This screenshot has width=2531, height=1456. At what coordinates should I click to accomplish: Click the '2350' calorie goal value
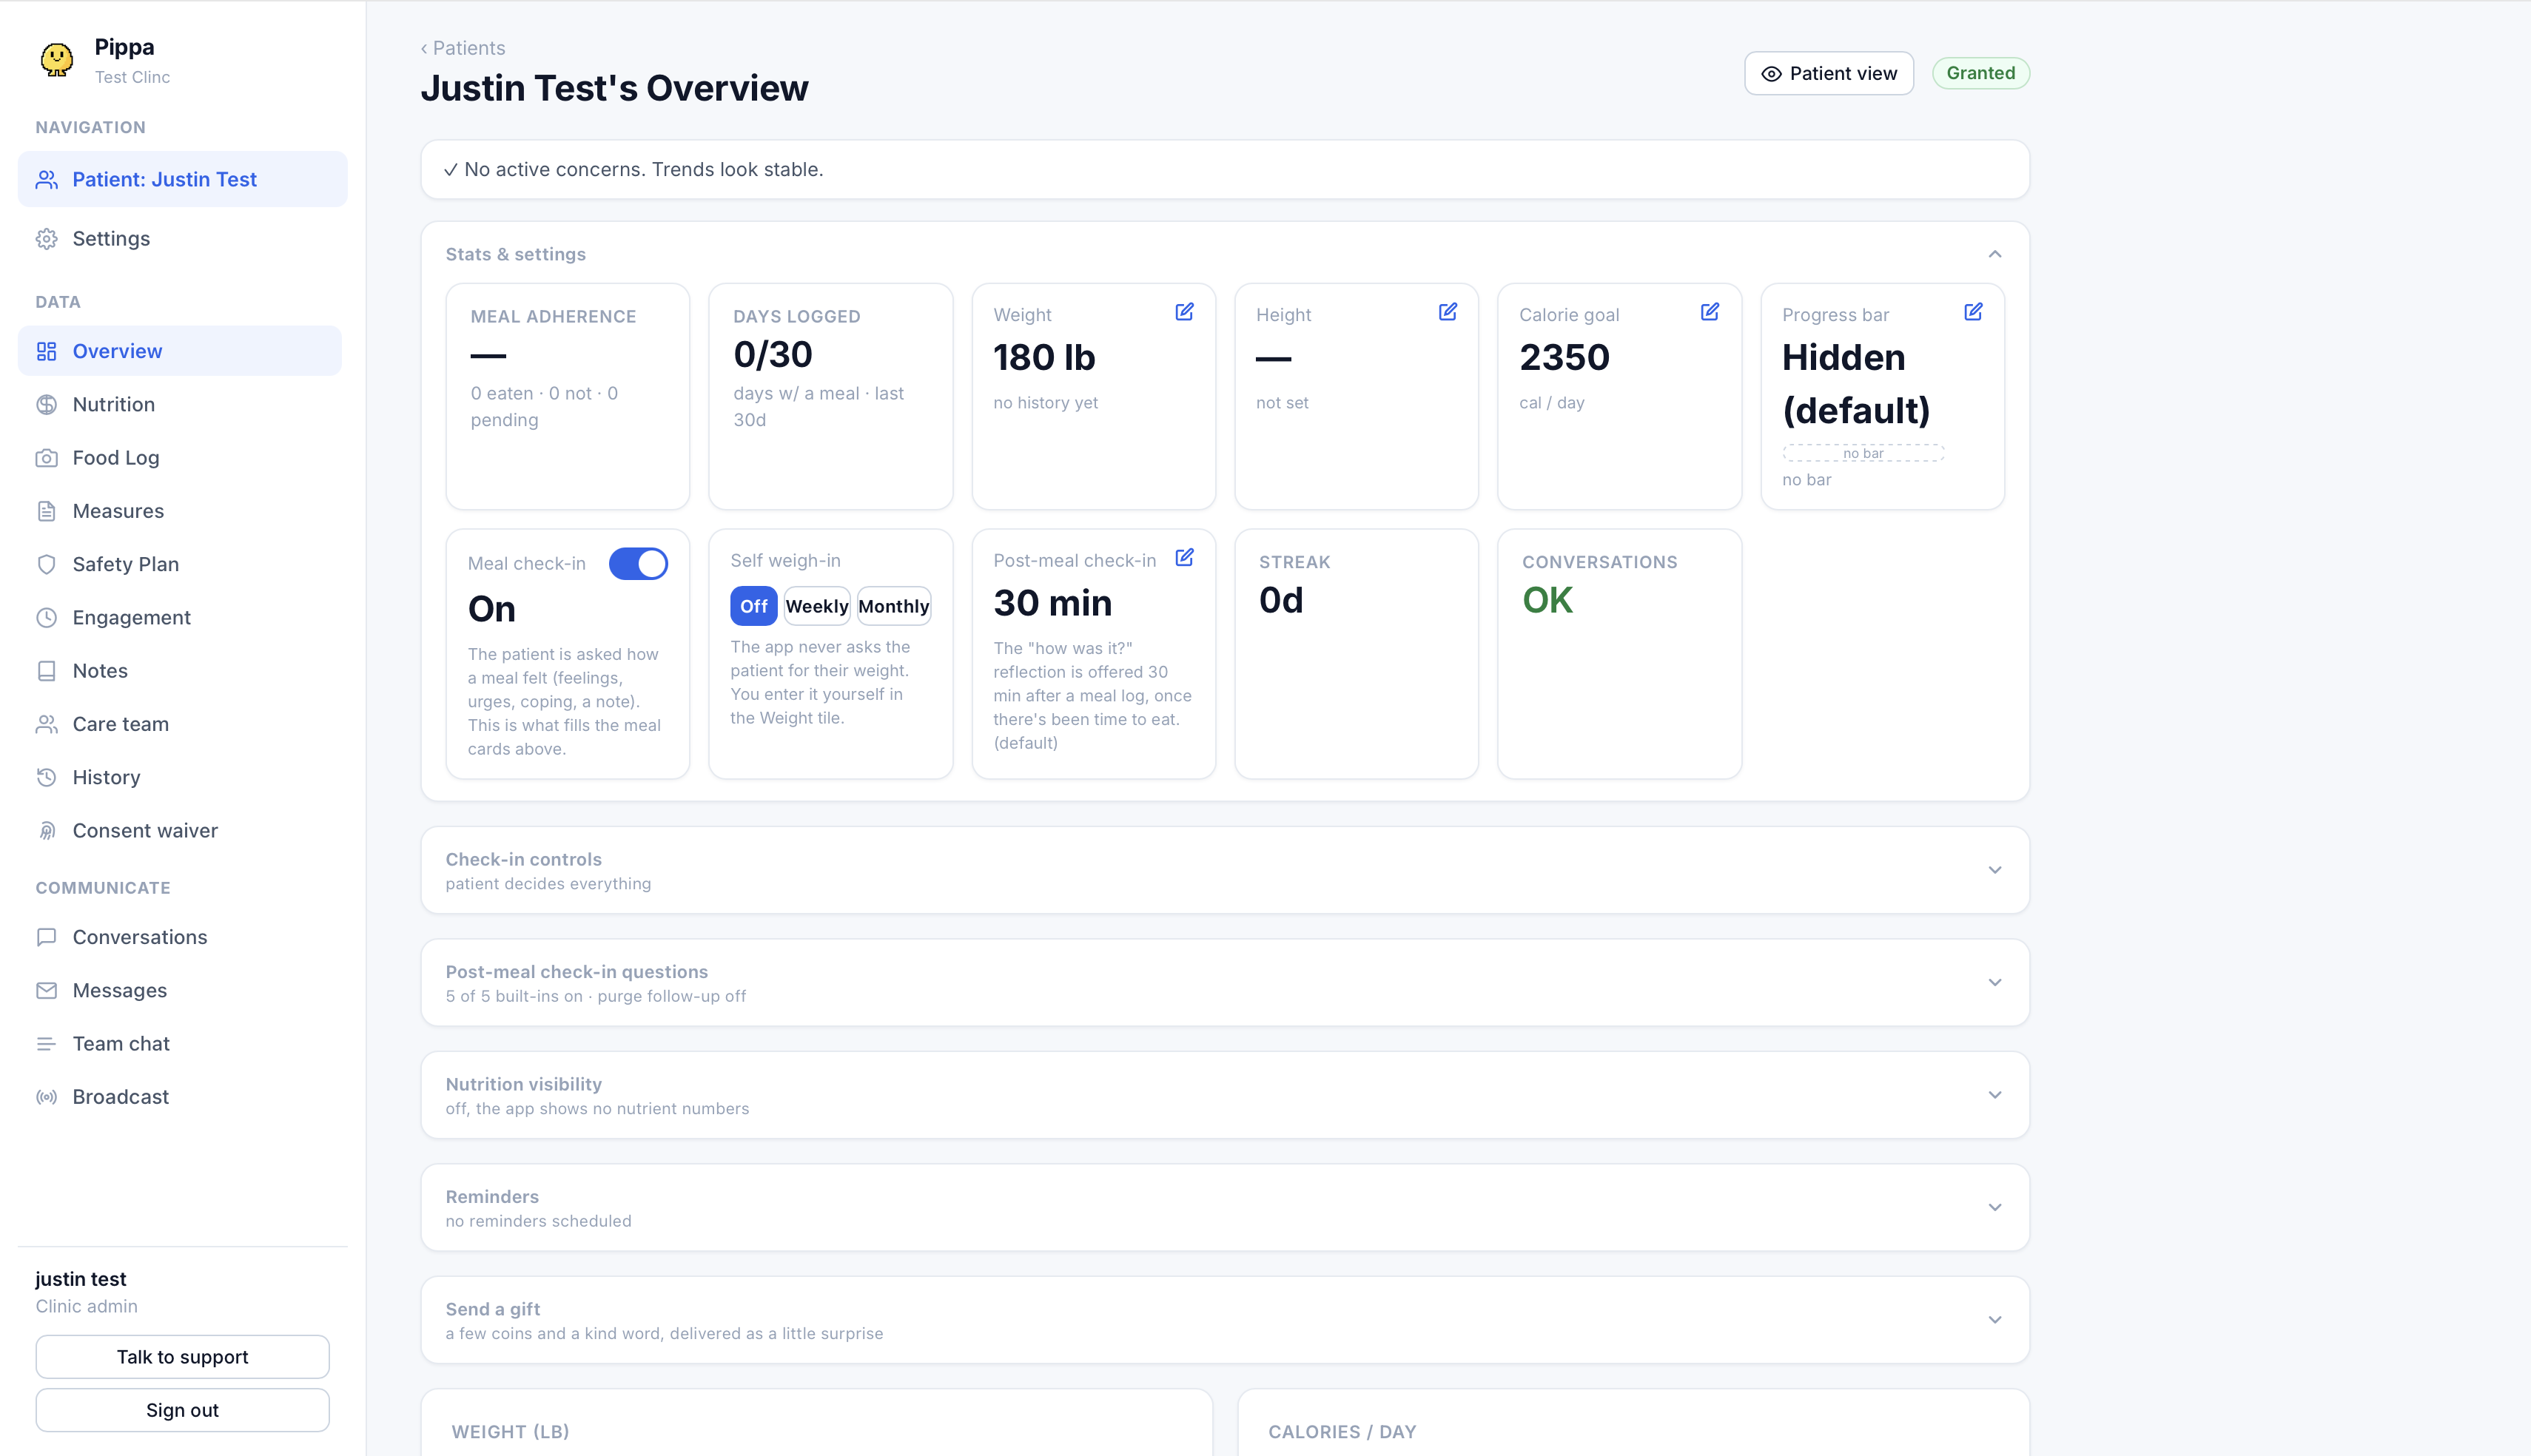pos(1564,358)
